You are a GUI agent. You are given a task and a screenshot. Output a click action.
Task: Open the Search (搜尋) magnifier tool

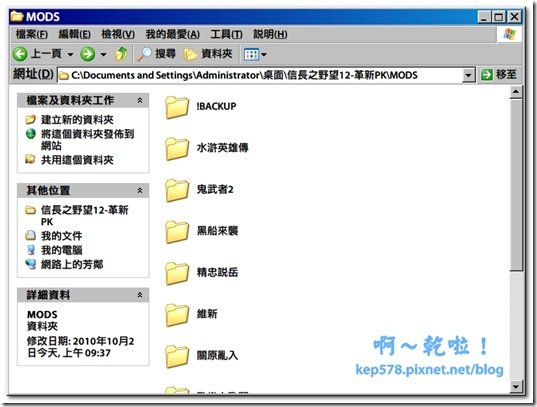point(157,54)
